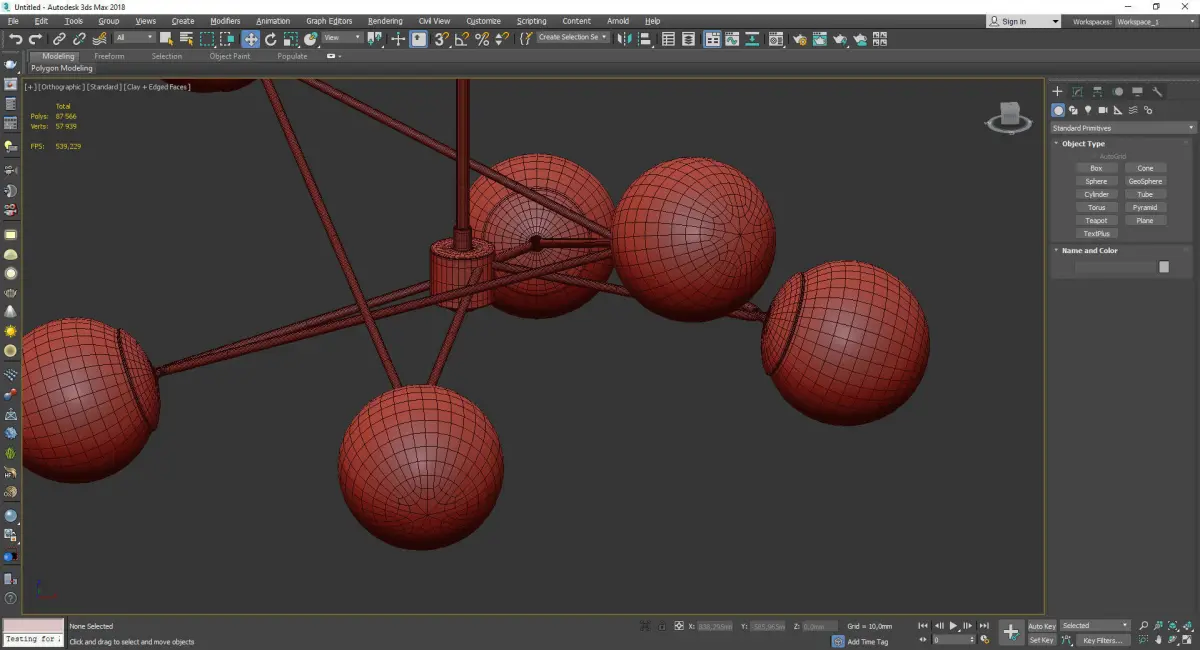Toggle the 3D Snaps button
This screenshot has width=1200, height=650.
[441, 39]
